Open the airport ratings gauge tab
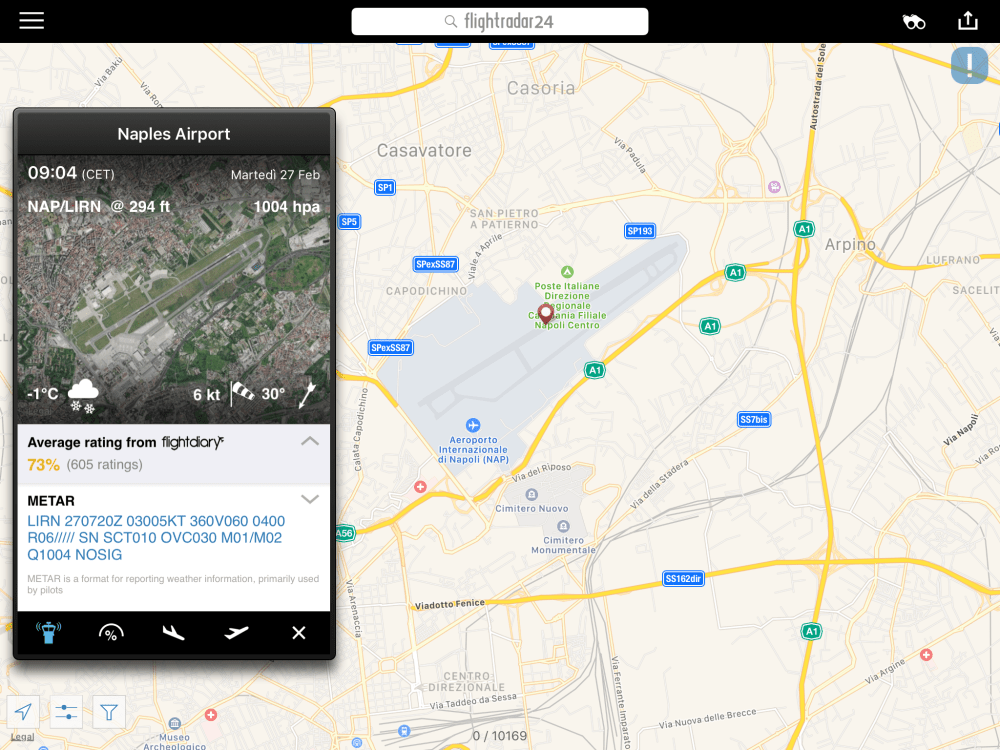The image size is (1000, 750). 111,633
